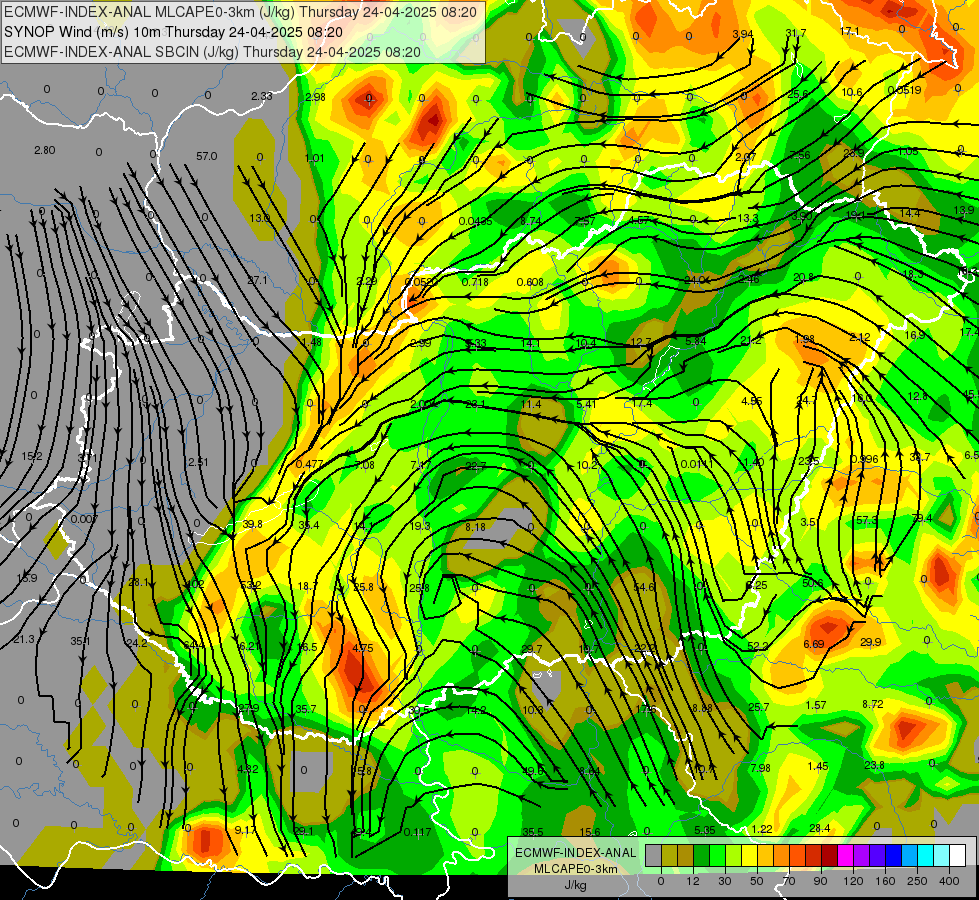Click the pure yellow legend swatch
The image size is (979, 900).
749,856
